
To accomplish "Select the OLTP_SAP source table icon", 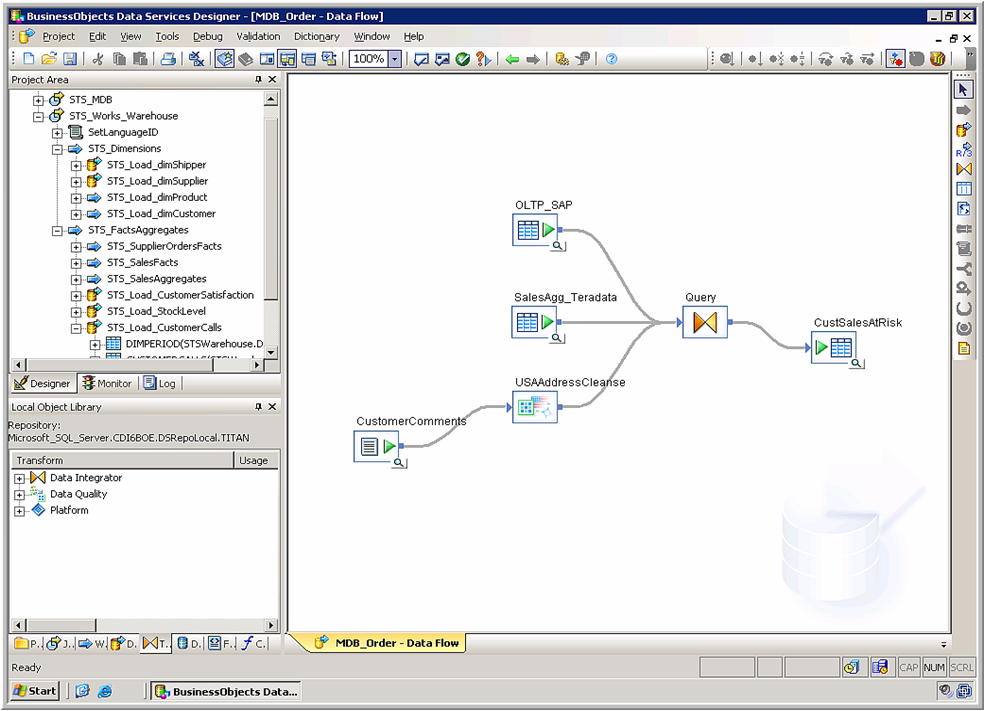I will tap(534, 232).
